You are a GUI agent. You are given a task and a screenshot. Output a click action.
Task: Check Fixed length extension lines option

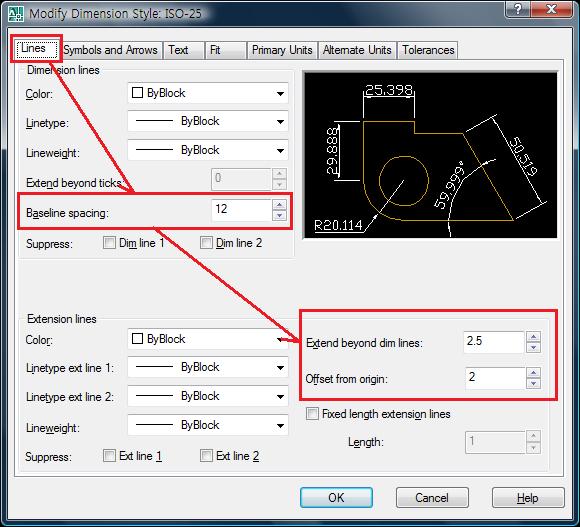312,413
